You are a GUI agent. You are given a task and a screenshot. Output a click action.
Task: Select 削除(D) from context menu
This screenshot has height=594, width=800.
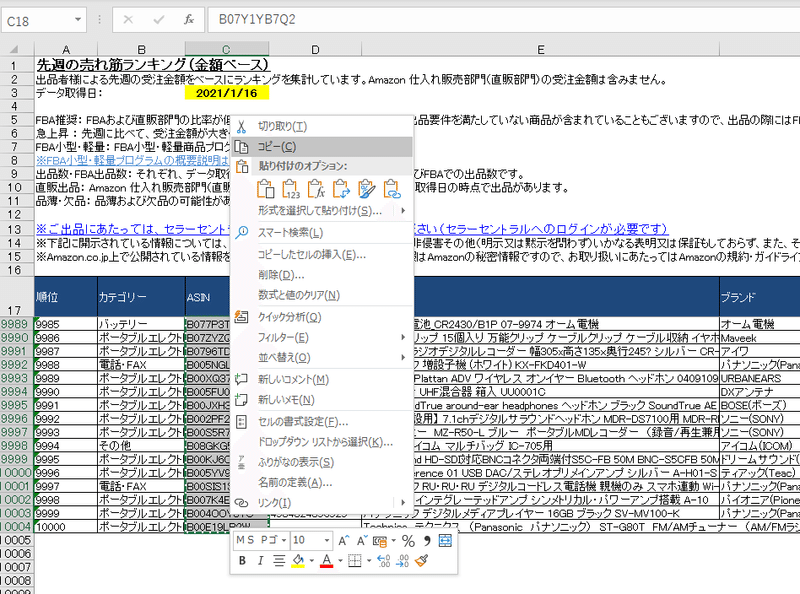pyautogui.click(x=322, y=275)
